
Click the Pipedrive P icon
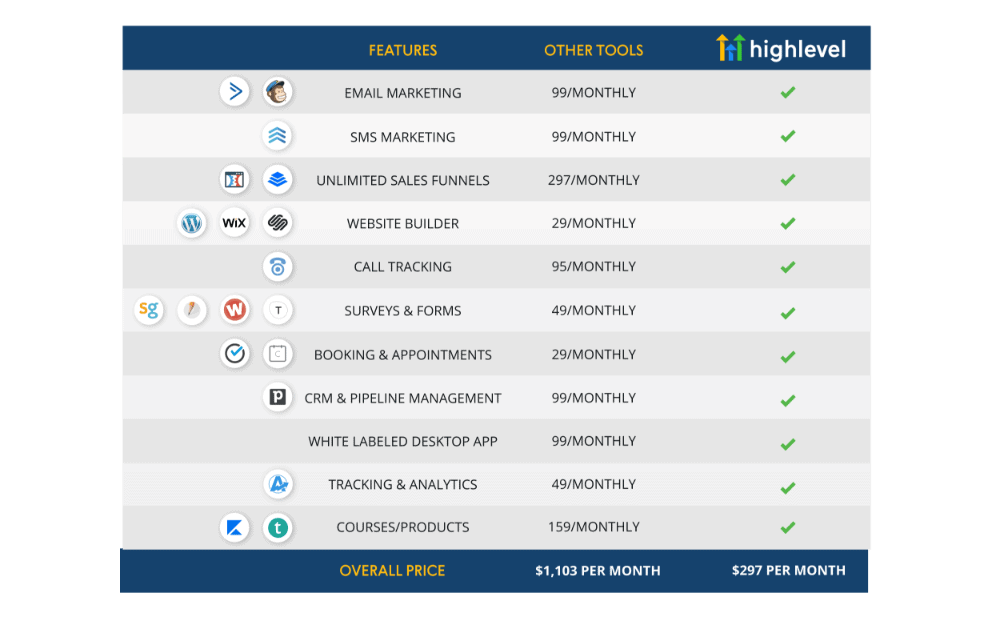pos(277,397)
